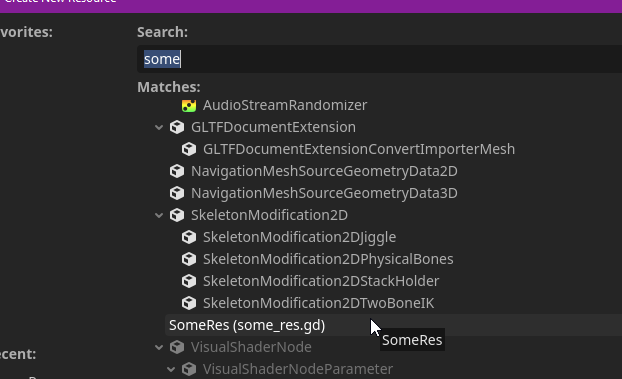
Task: Click the SkeletonModification2D cube icon
Action: (177, 215)
